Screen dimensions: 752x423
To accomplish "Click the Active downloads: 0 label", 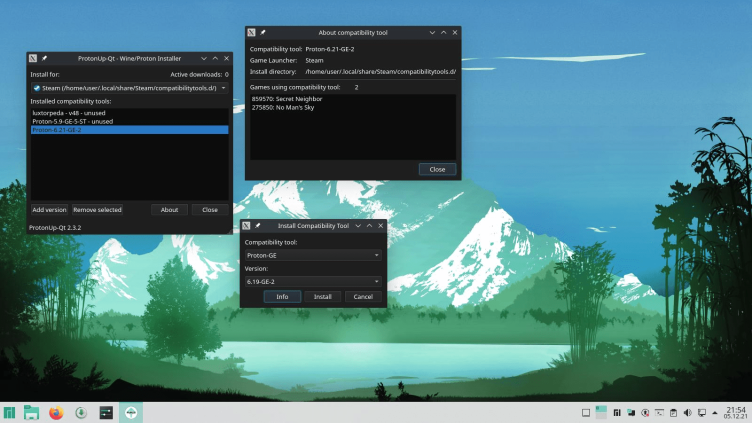I will 200,74.
